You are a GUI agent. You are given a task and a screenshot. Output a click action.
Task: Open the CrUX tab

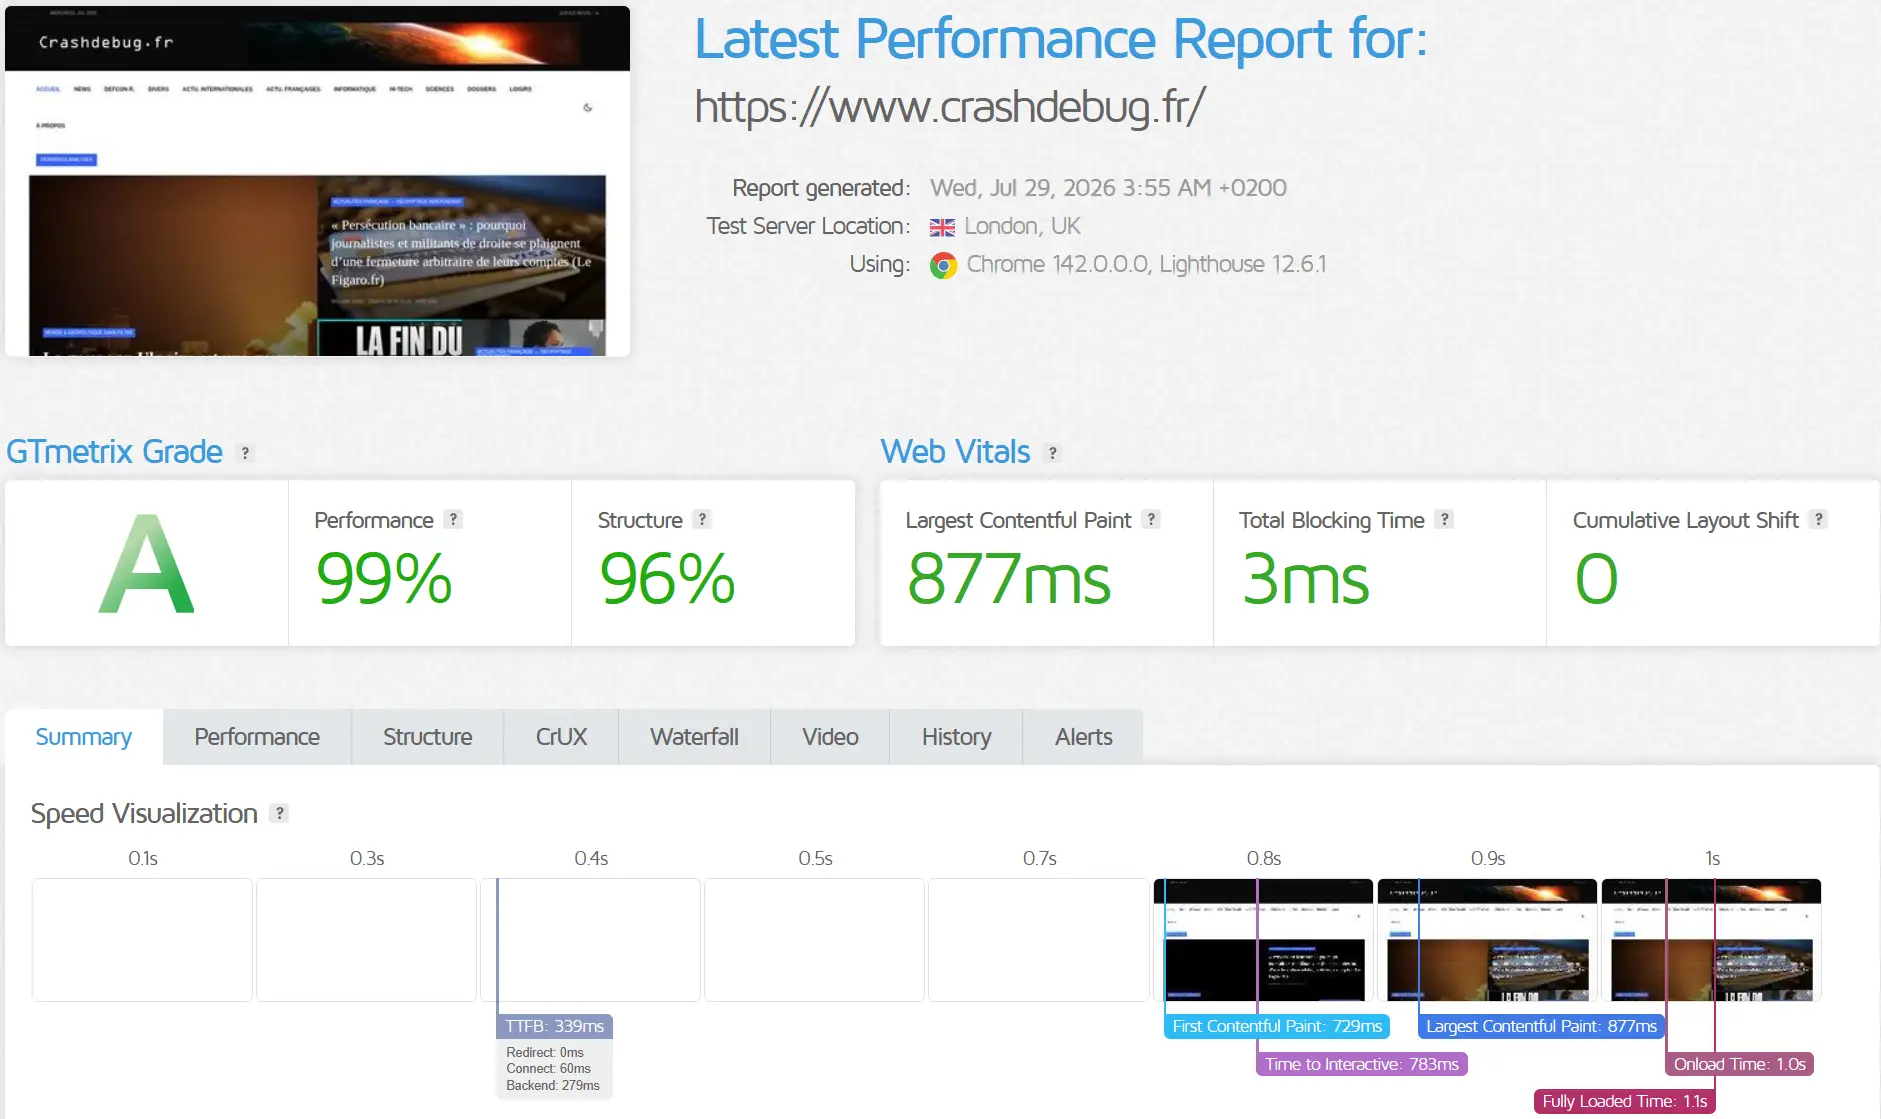pyautogui.click(x=561, y=737)
